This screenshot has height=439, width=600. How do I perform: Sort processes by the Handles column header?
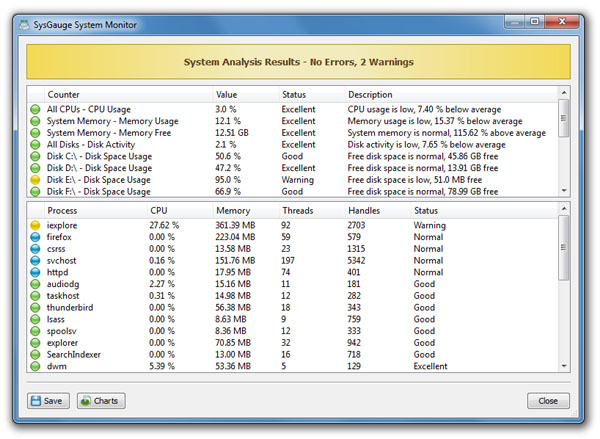[x=378, y=211]
